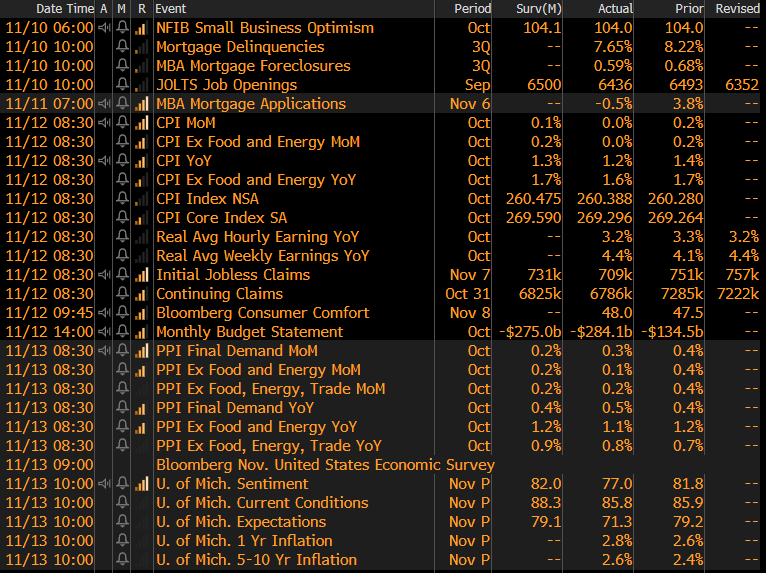Click the speaker icon for Initial Jobless Claims
Image resolution: width=766 pixels, height=573 pixels.
[x=104, y=275]
